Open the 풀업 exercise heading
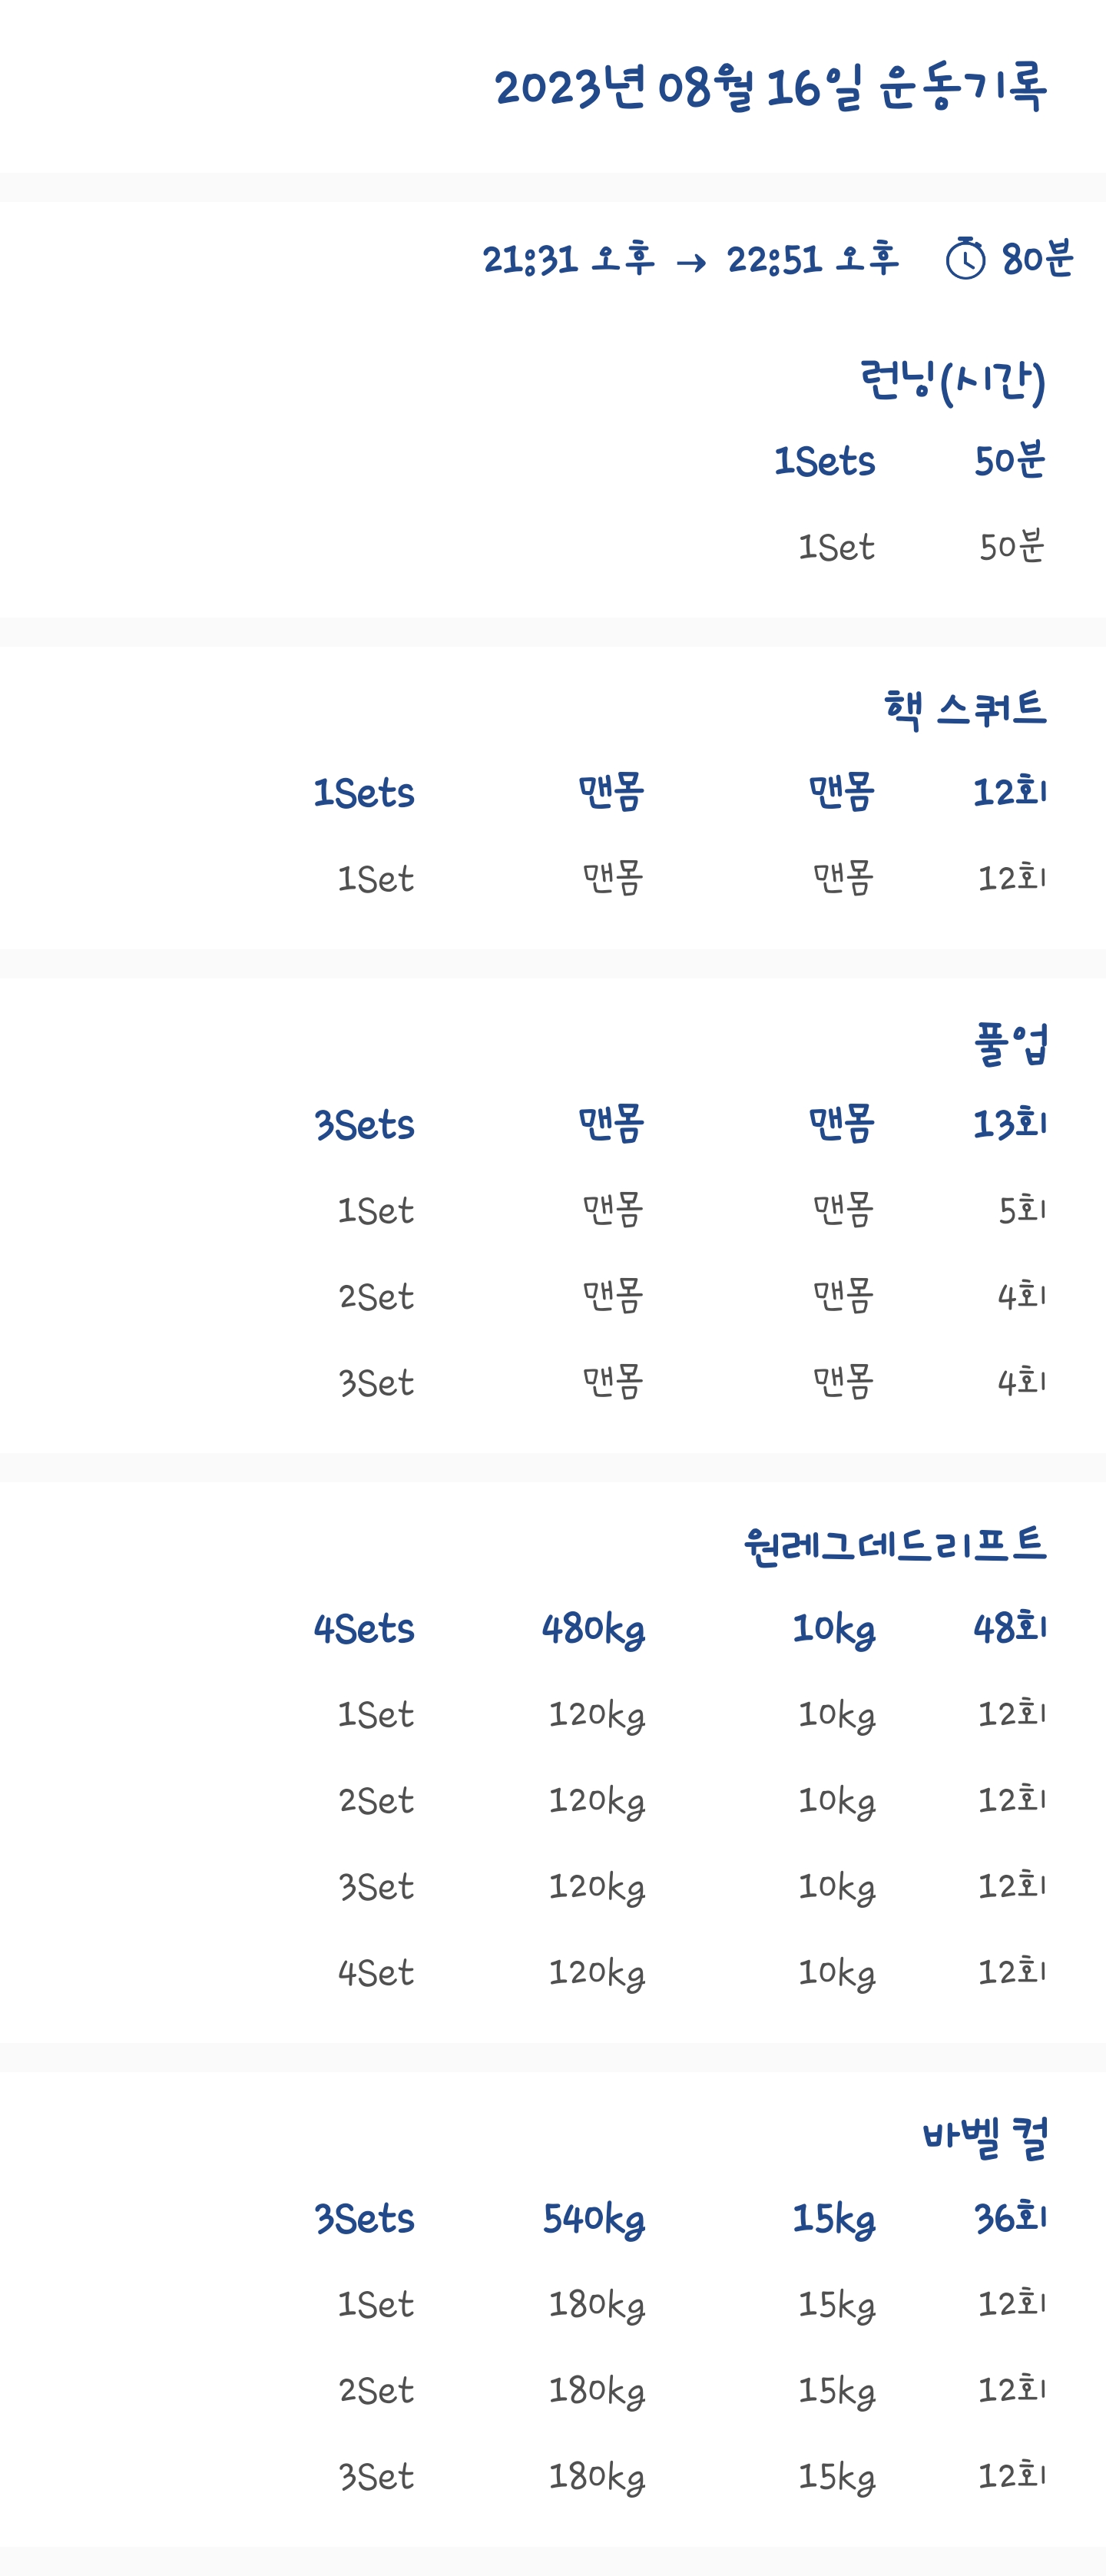 [1010, 1043]
